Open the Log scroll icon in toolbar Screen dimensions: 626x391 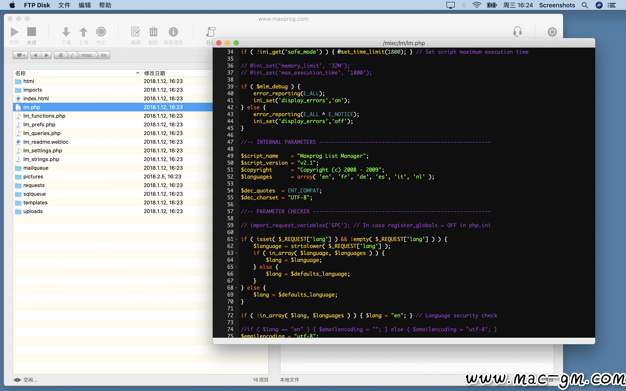point(210,32)
